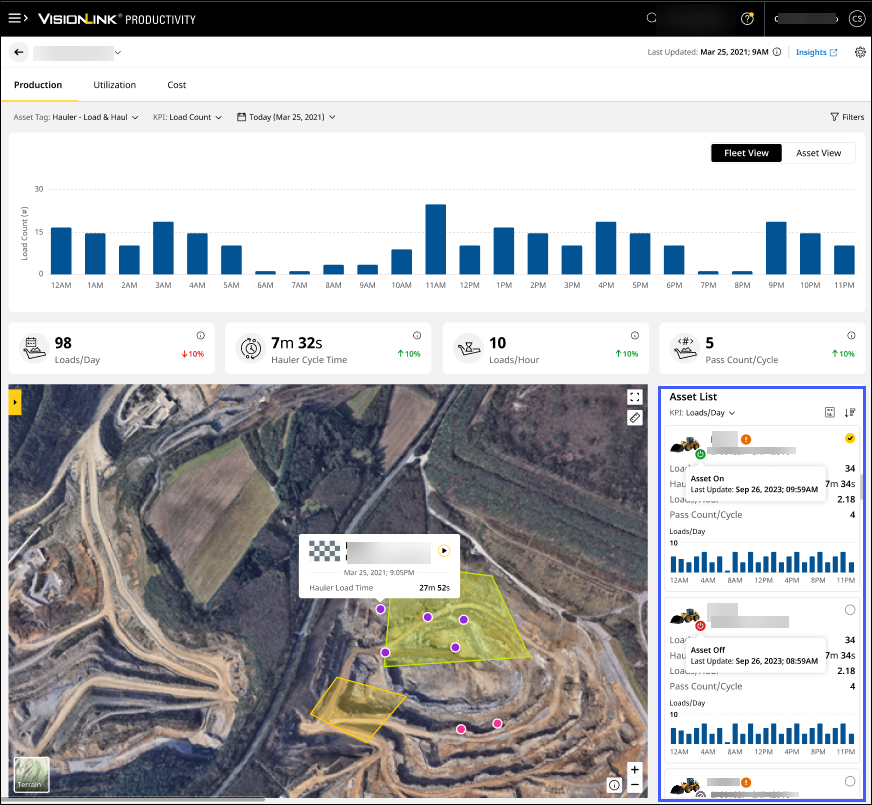Viewport: 872px width, 805px height.
Task: Open the hamburger navigation menu
Action: tap(17, 19)
